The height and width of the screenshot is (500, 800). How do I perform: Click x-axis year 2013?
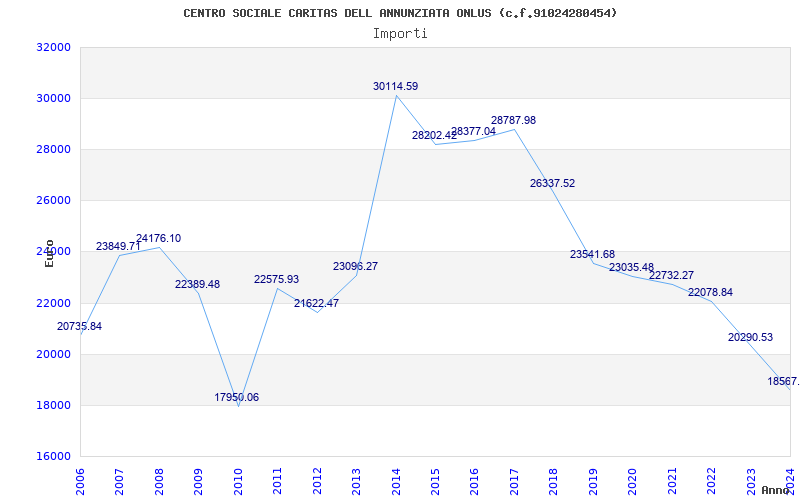[x=356, y=481]
